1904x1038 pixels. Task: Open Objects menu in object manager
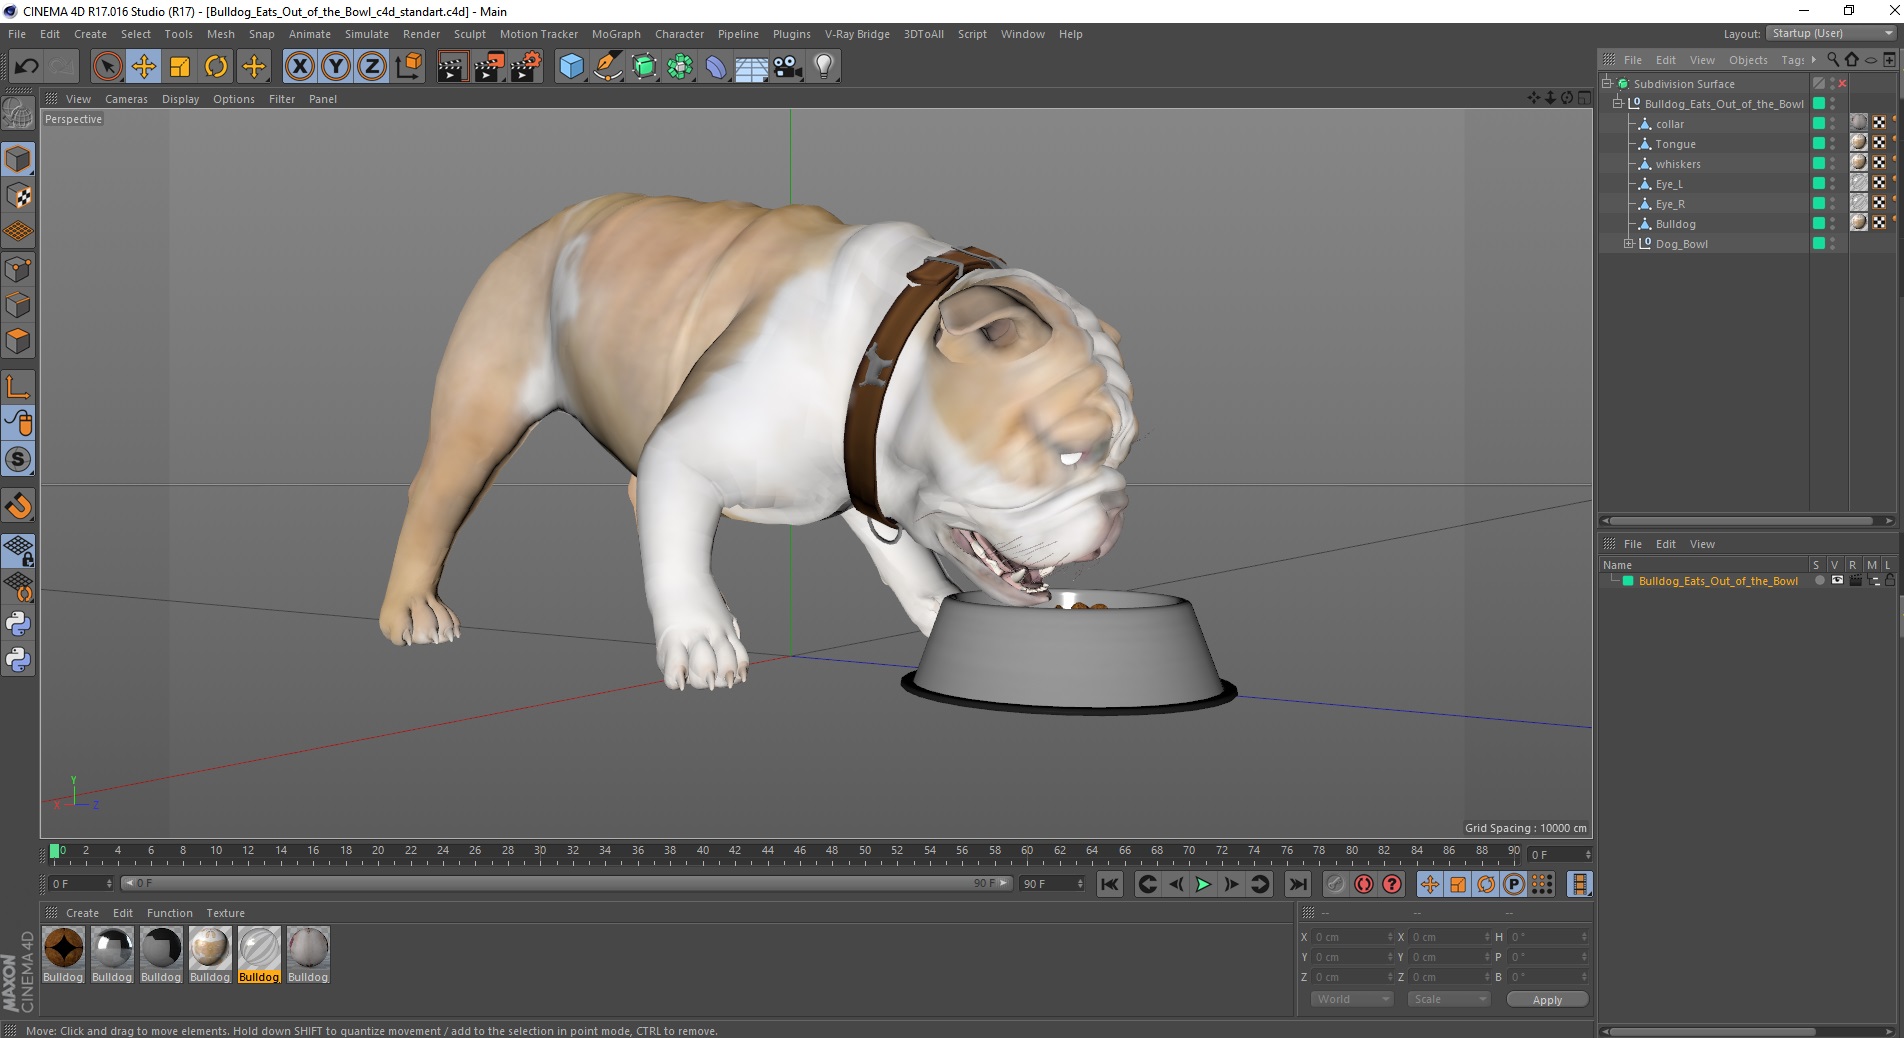1748,60
